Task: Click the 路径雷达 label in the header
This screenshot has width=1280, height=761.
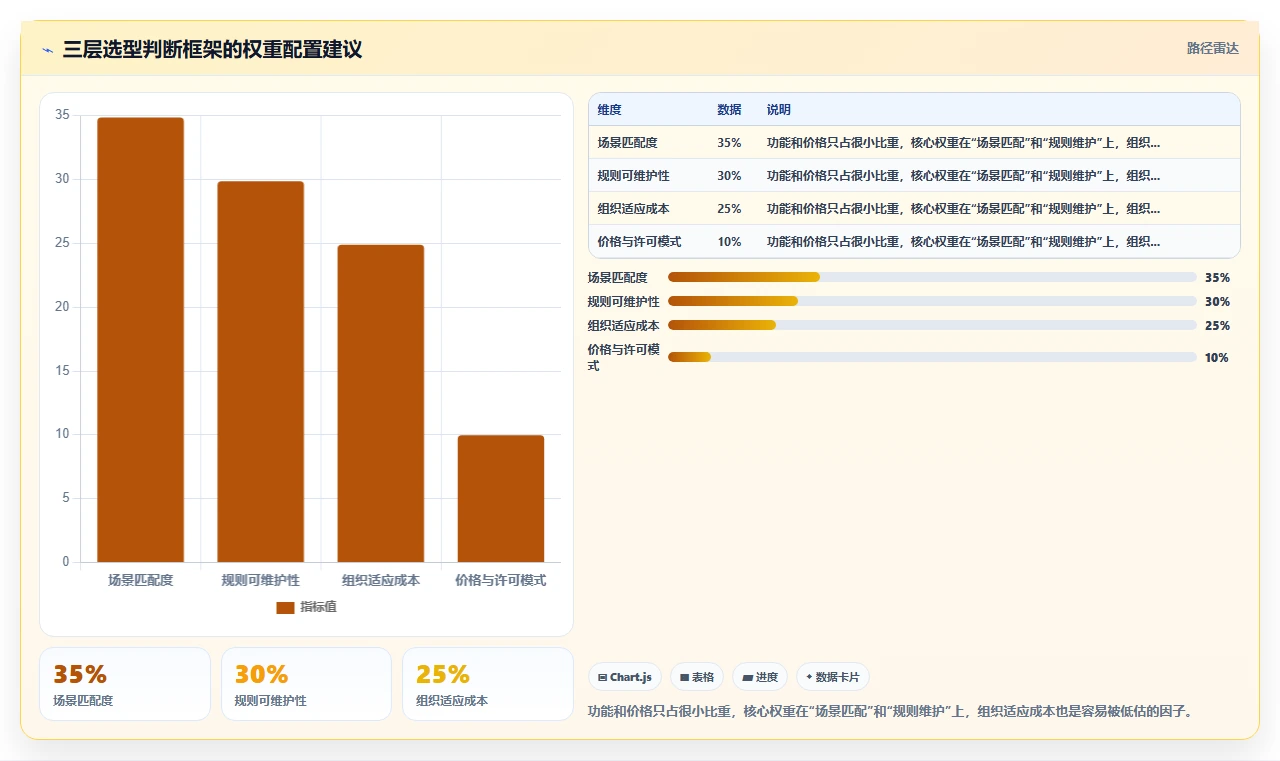Action: [x=1213, y=48]
